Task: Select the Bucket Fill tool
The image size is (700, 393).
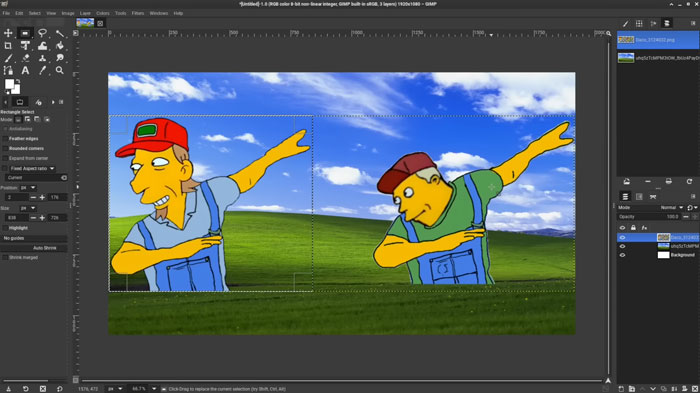Action: pyautogui.click(x=59, y=46)
